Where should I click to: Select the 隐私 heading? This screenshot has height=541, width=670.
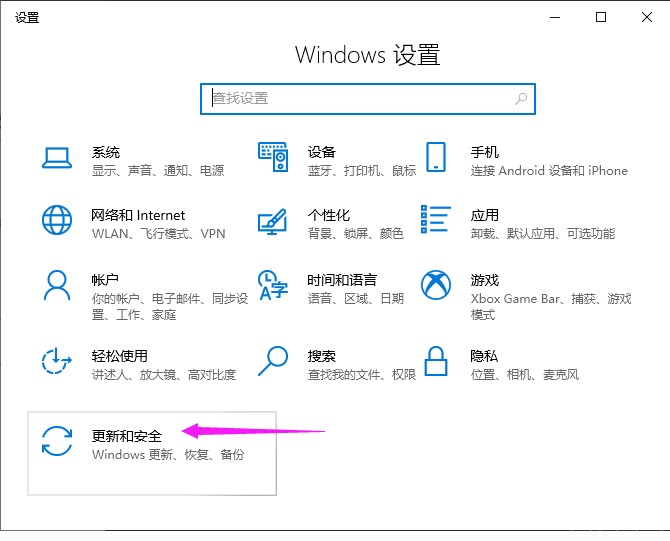coord(484,356)
